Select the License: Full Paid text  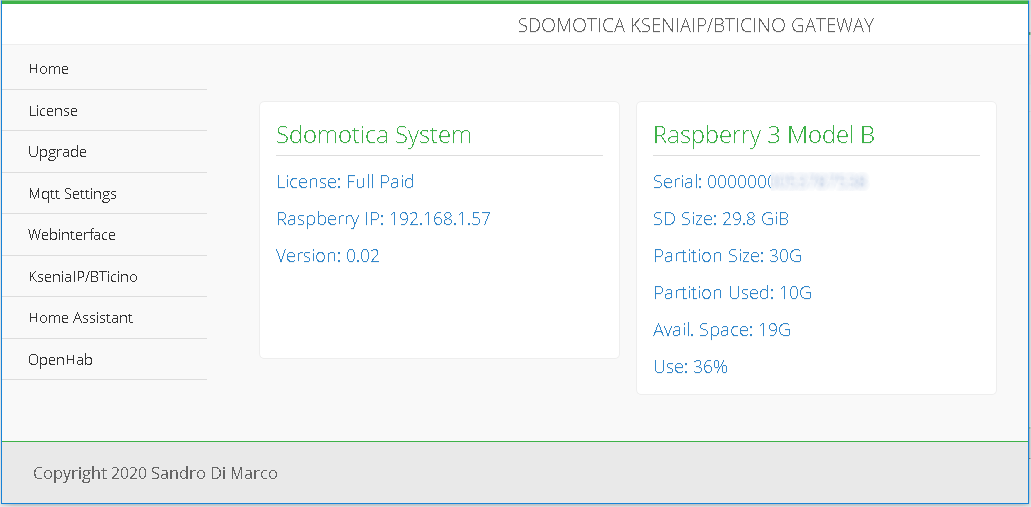tap(345, 181)
